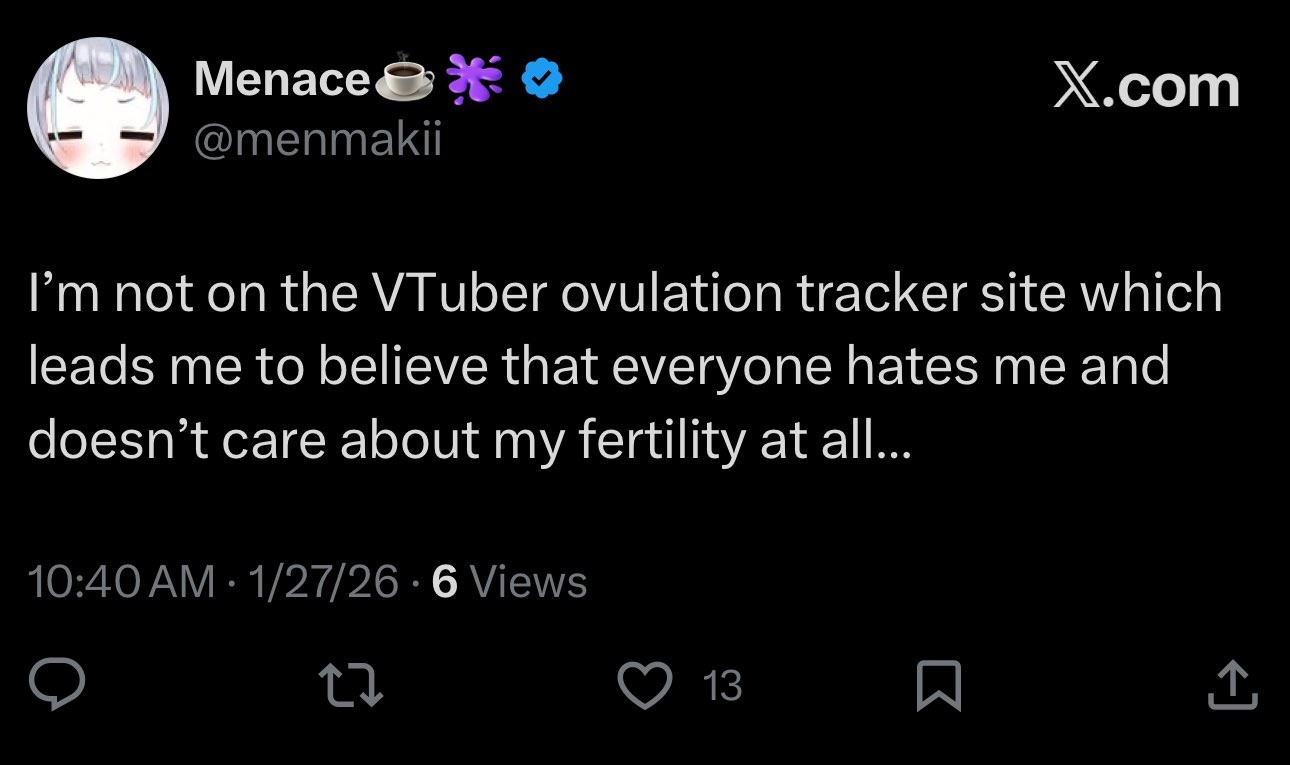The width and height of the screenshot is (1290, 765).
Task: Bookmark this tweet
Action: pyautogui.click(x=939, y=686)
